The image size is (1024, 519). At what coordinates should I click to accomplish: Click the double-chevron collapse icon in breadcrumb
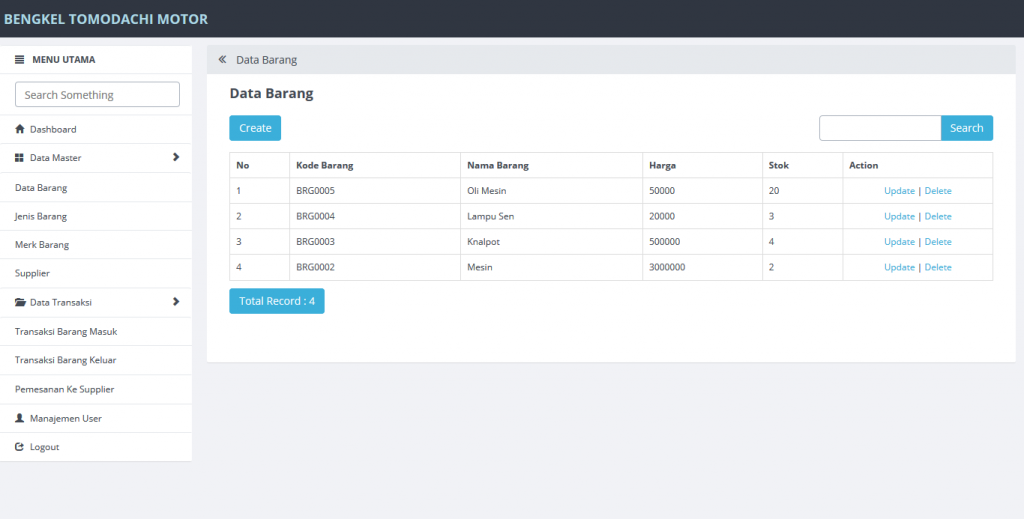coord(222,60)
